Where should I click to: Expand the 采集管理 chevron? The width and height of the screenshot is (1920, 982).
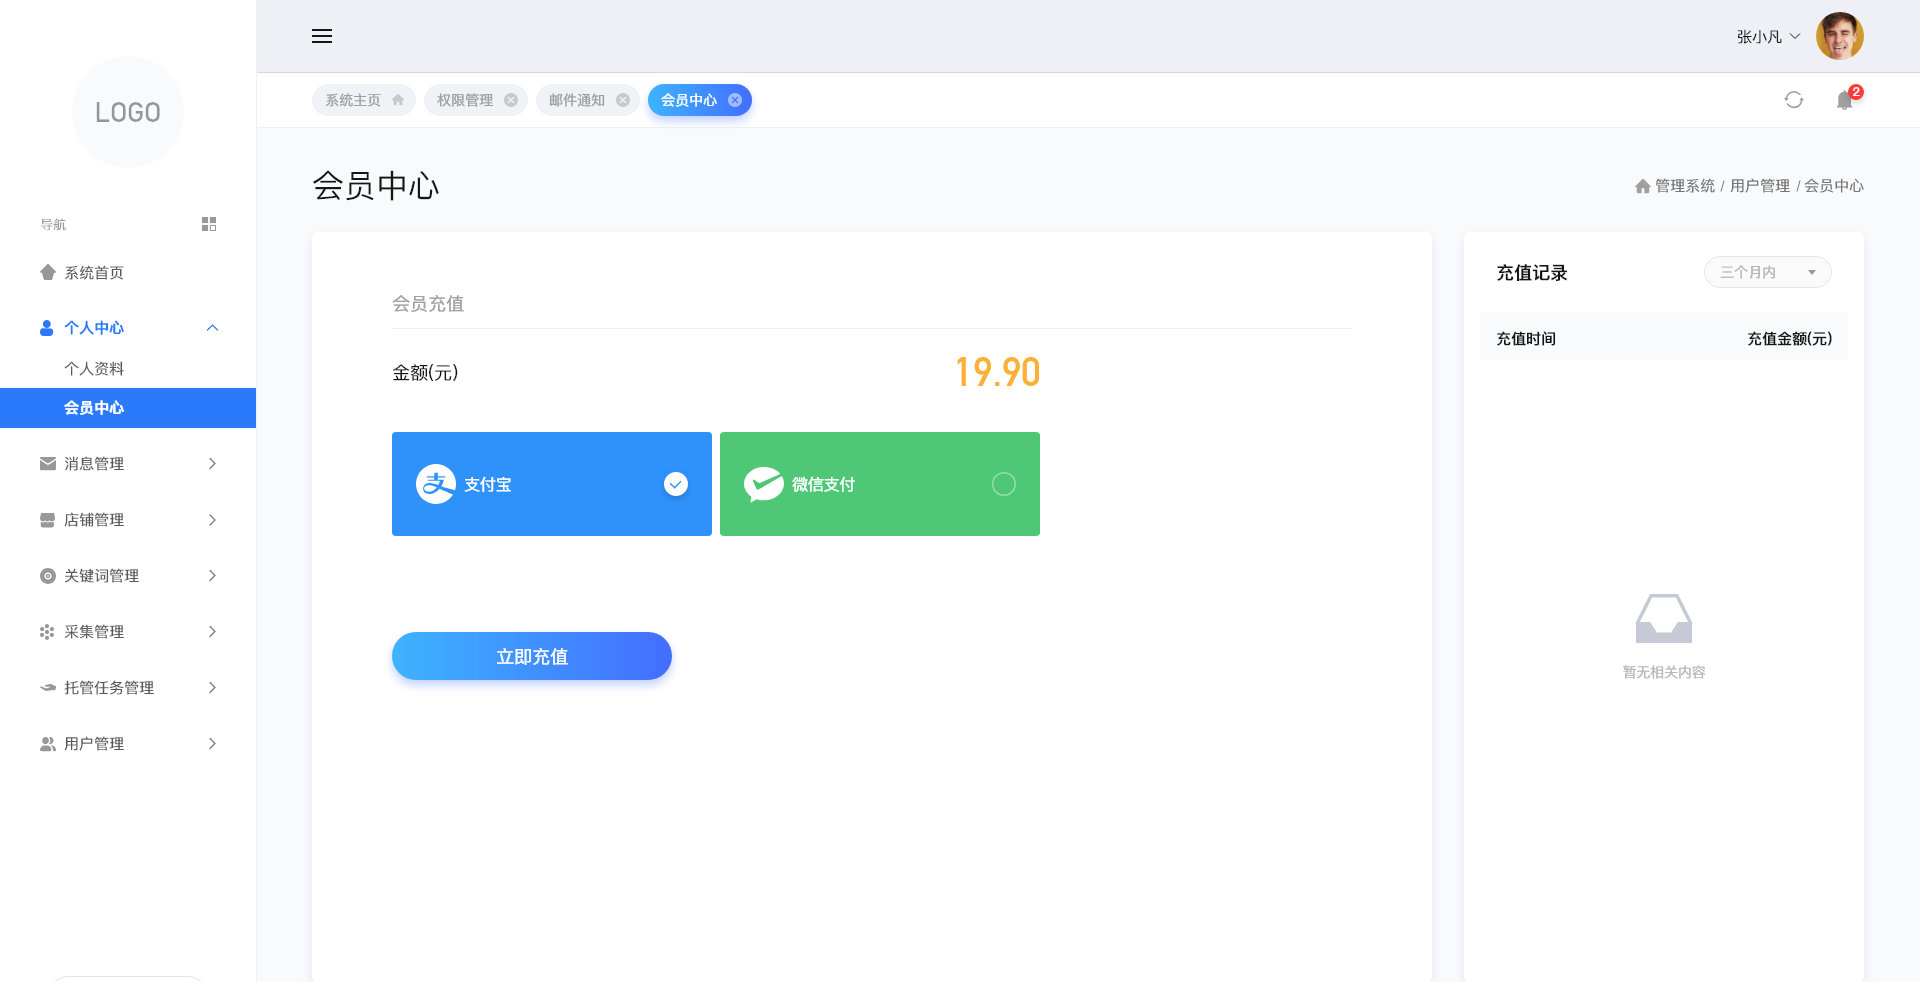point(212,632)
